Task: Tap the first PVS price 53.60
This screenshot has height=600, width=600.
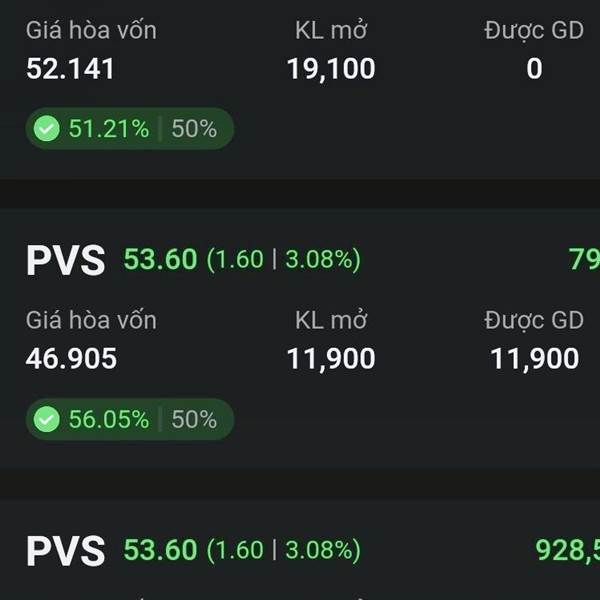Action: (160, 259)
